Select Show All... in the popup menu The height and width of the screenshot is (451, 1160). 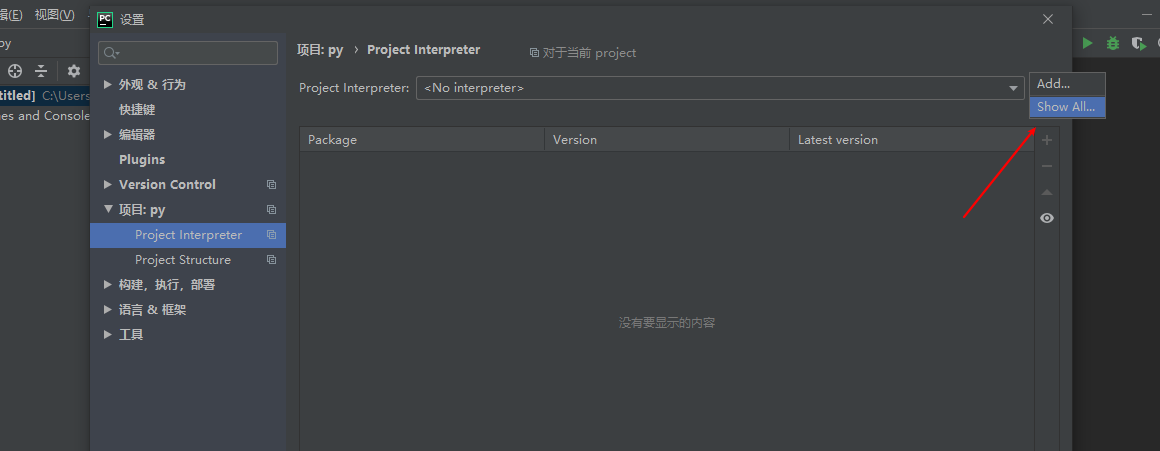click(x=1066, y=107)
